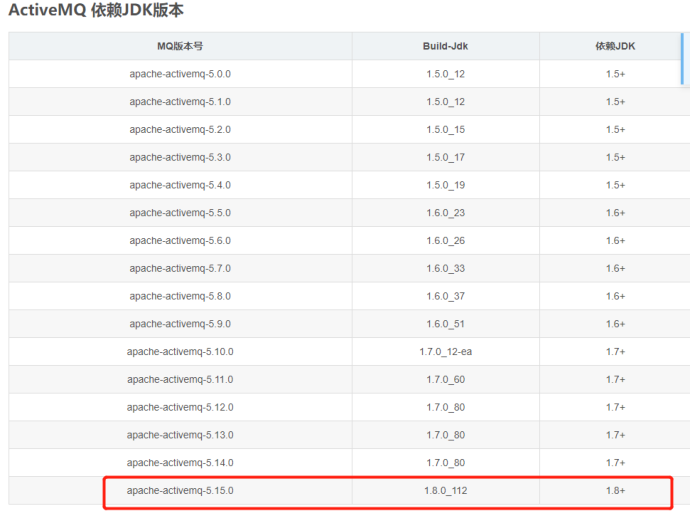Click the 1.6.0_33 Build-Jdk cell
The width and height of the screenshot is (690, 511).
[445, 268]
